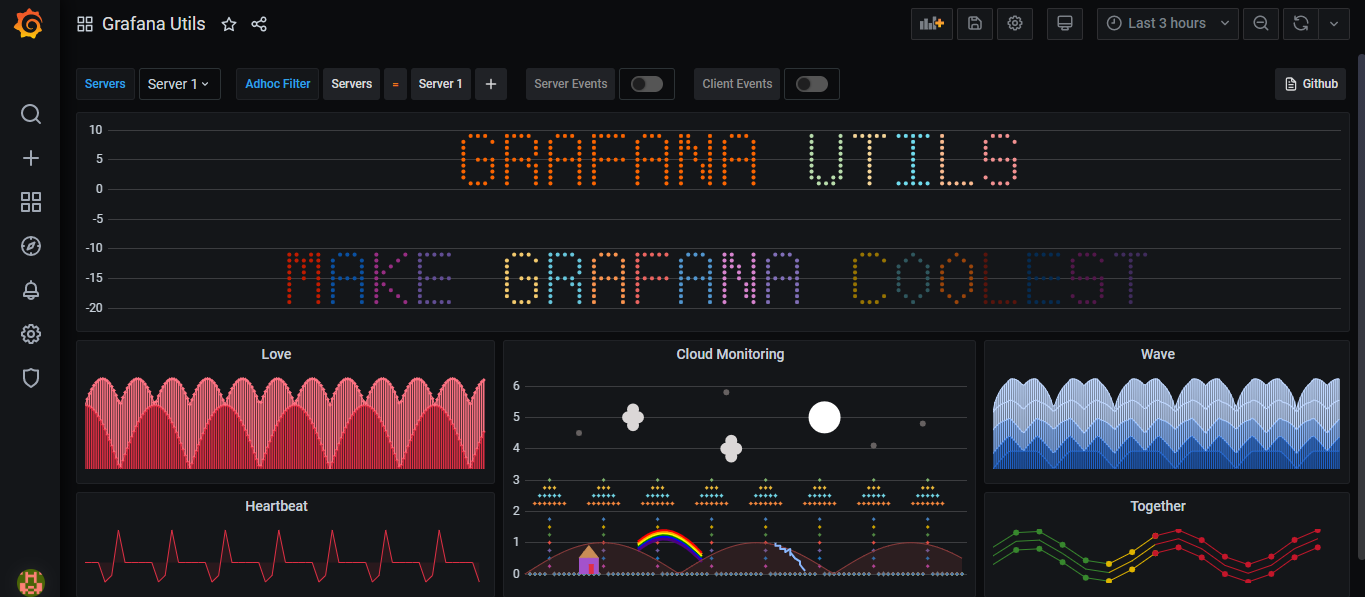Change the adhoc filter value Server 1

click(441, 84)
